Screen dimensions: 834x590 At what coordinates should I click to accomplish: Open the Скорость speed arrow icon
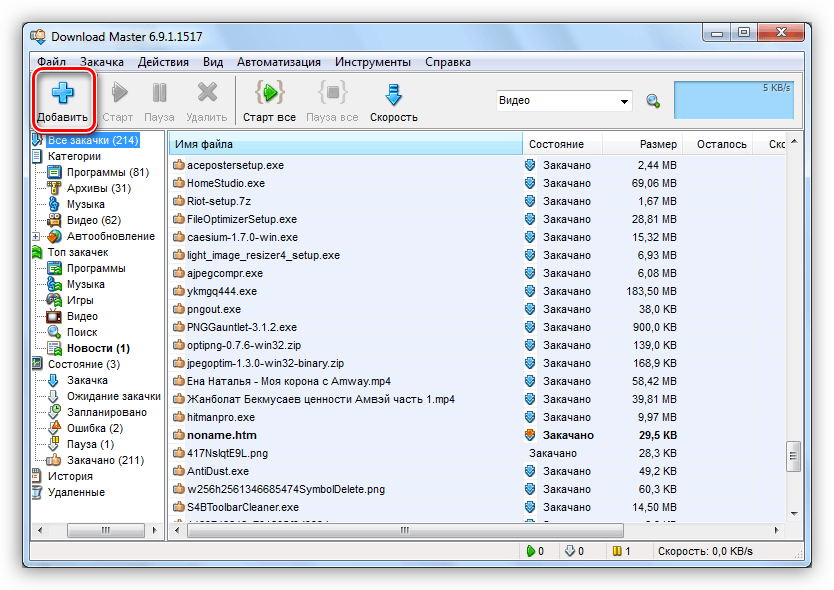click(x=393, y=95)
